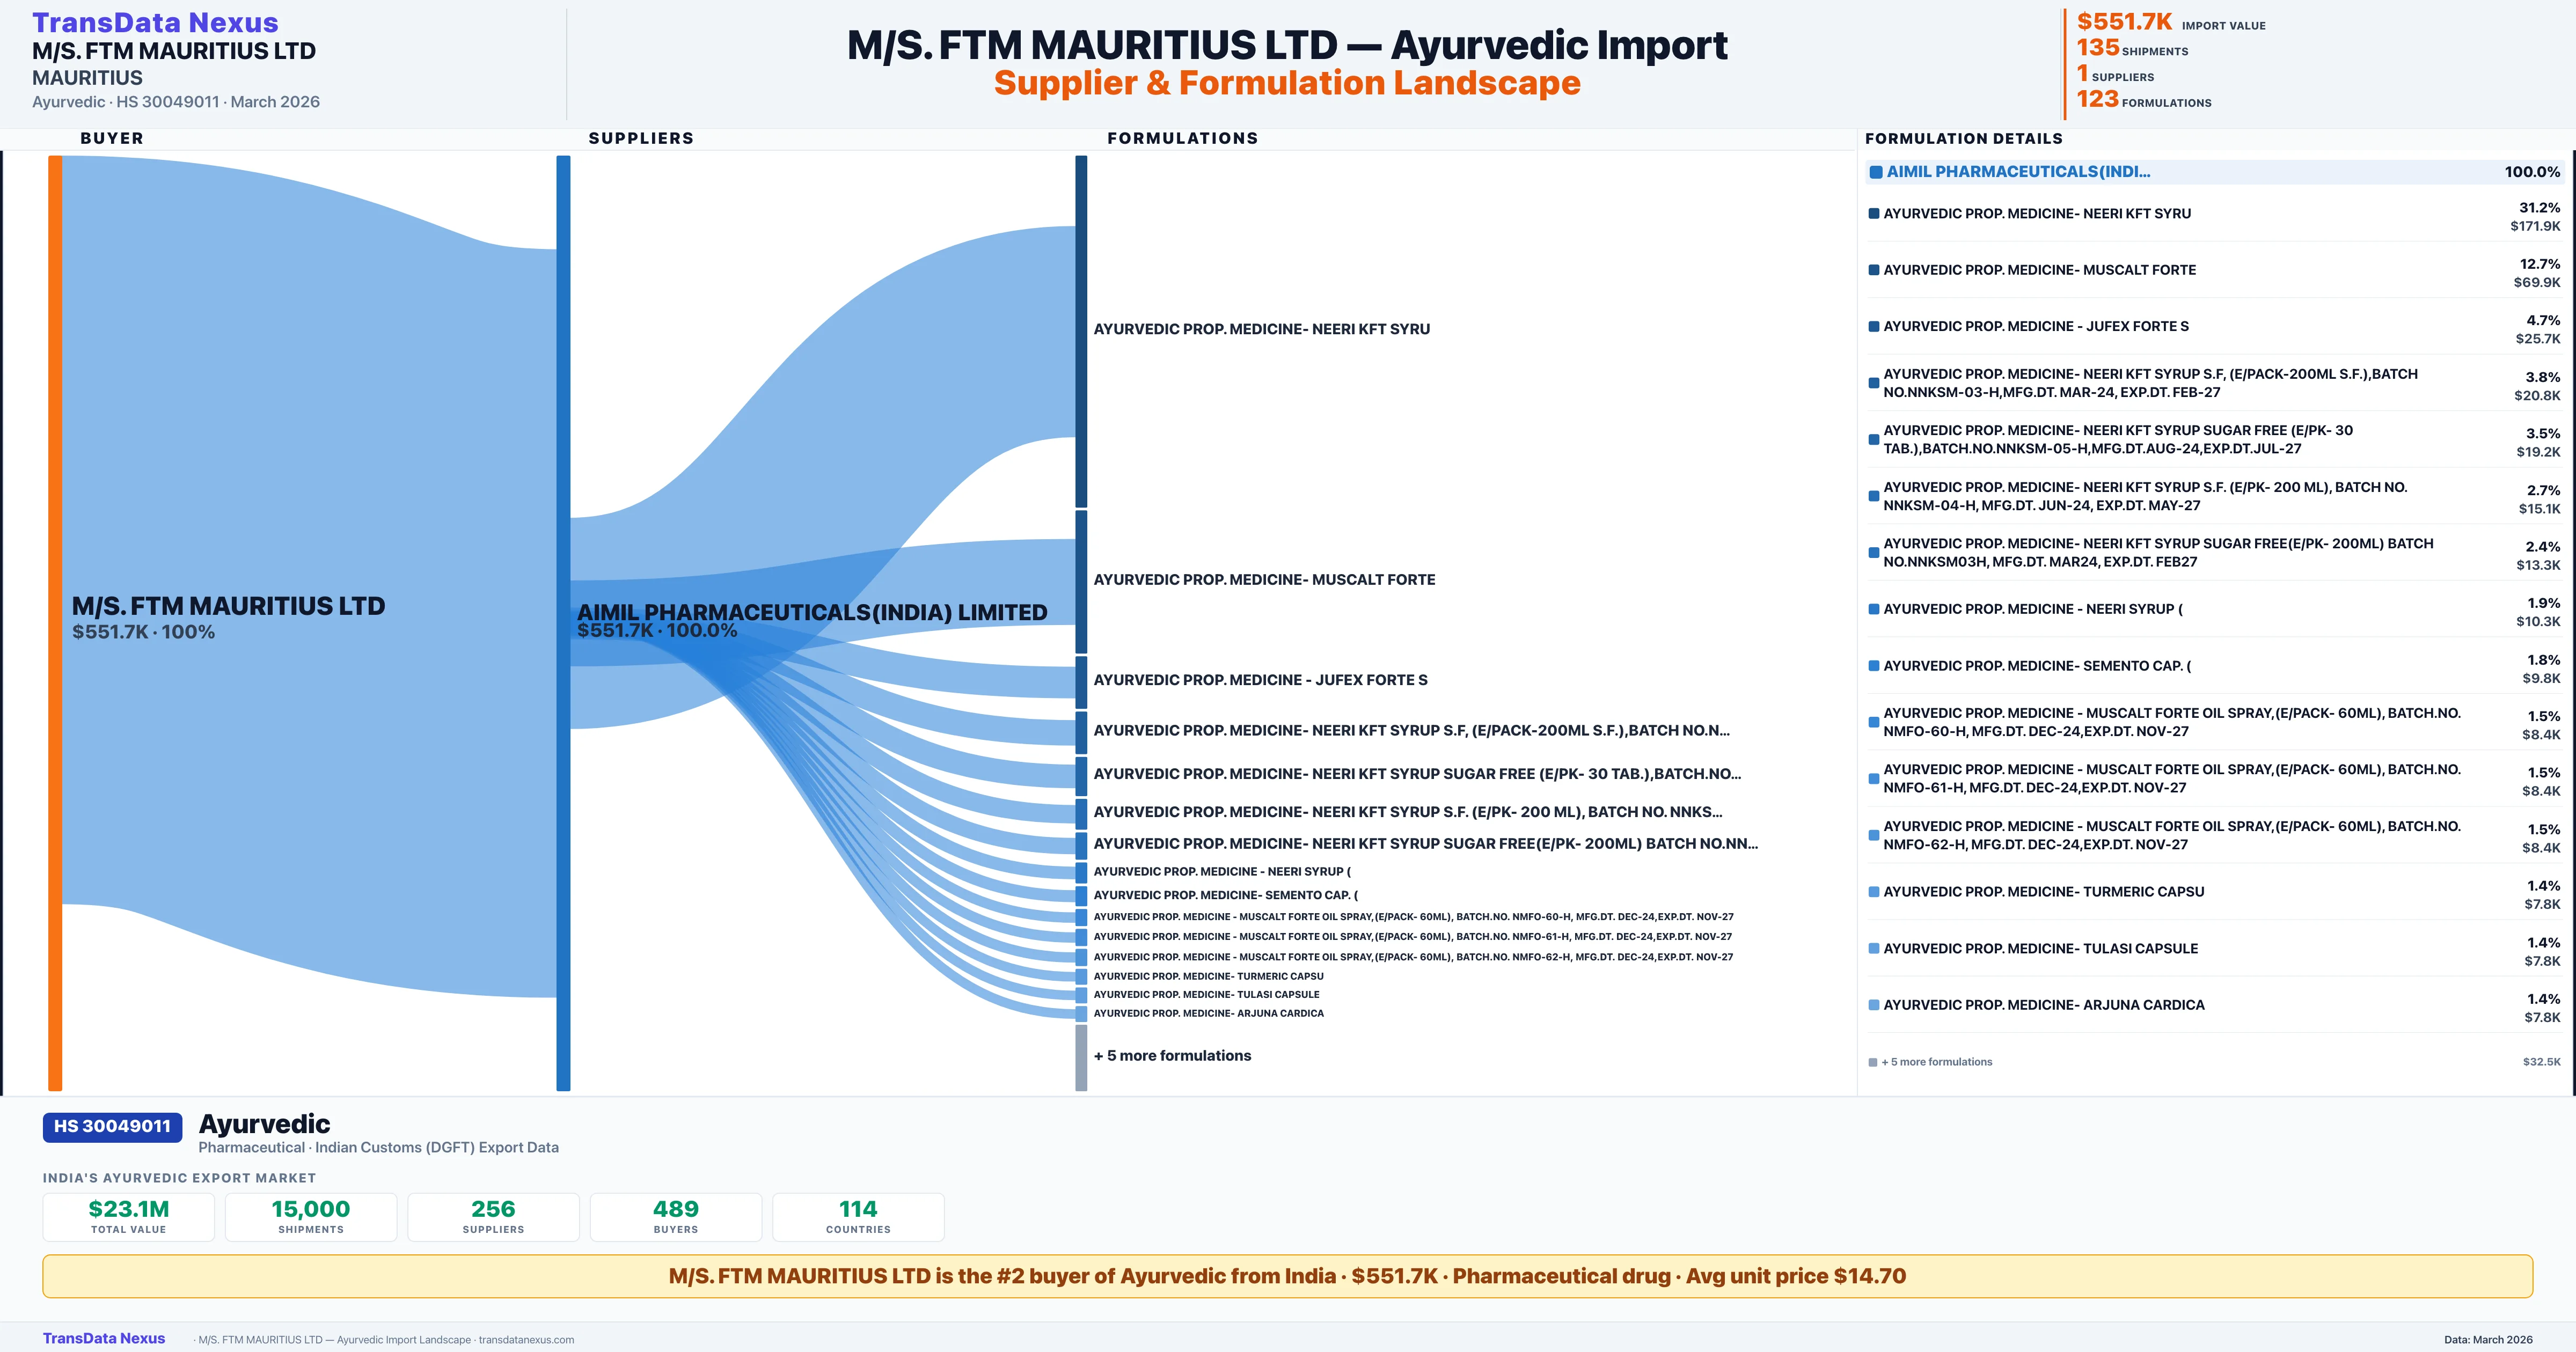Click the 256 Suppliers stat card

pyautogui.click(x=493, y=1216)
